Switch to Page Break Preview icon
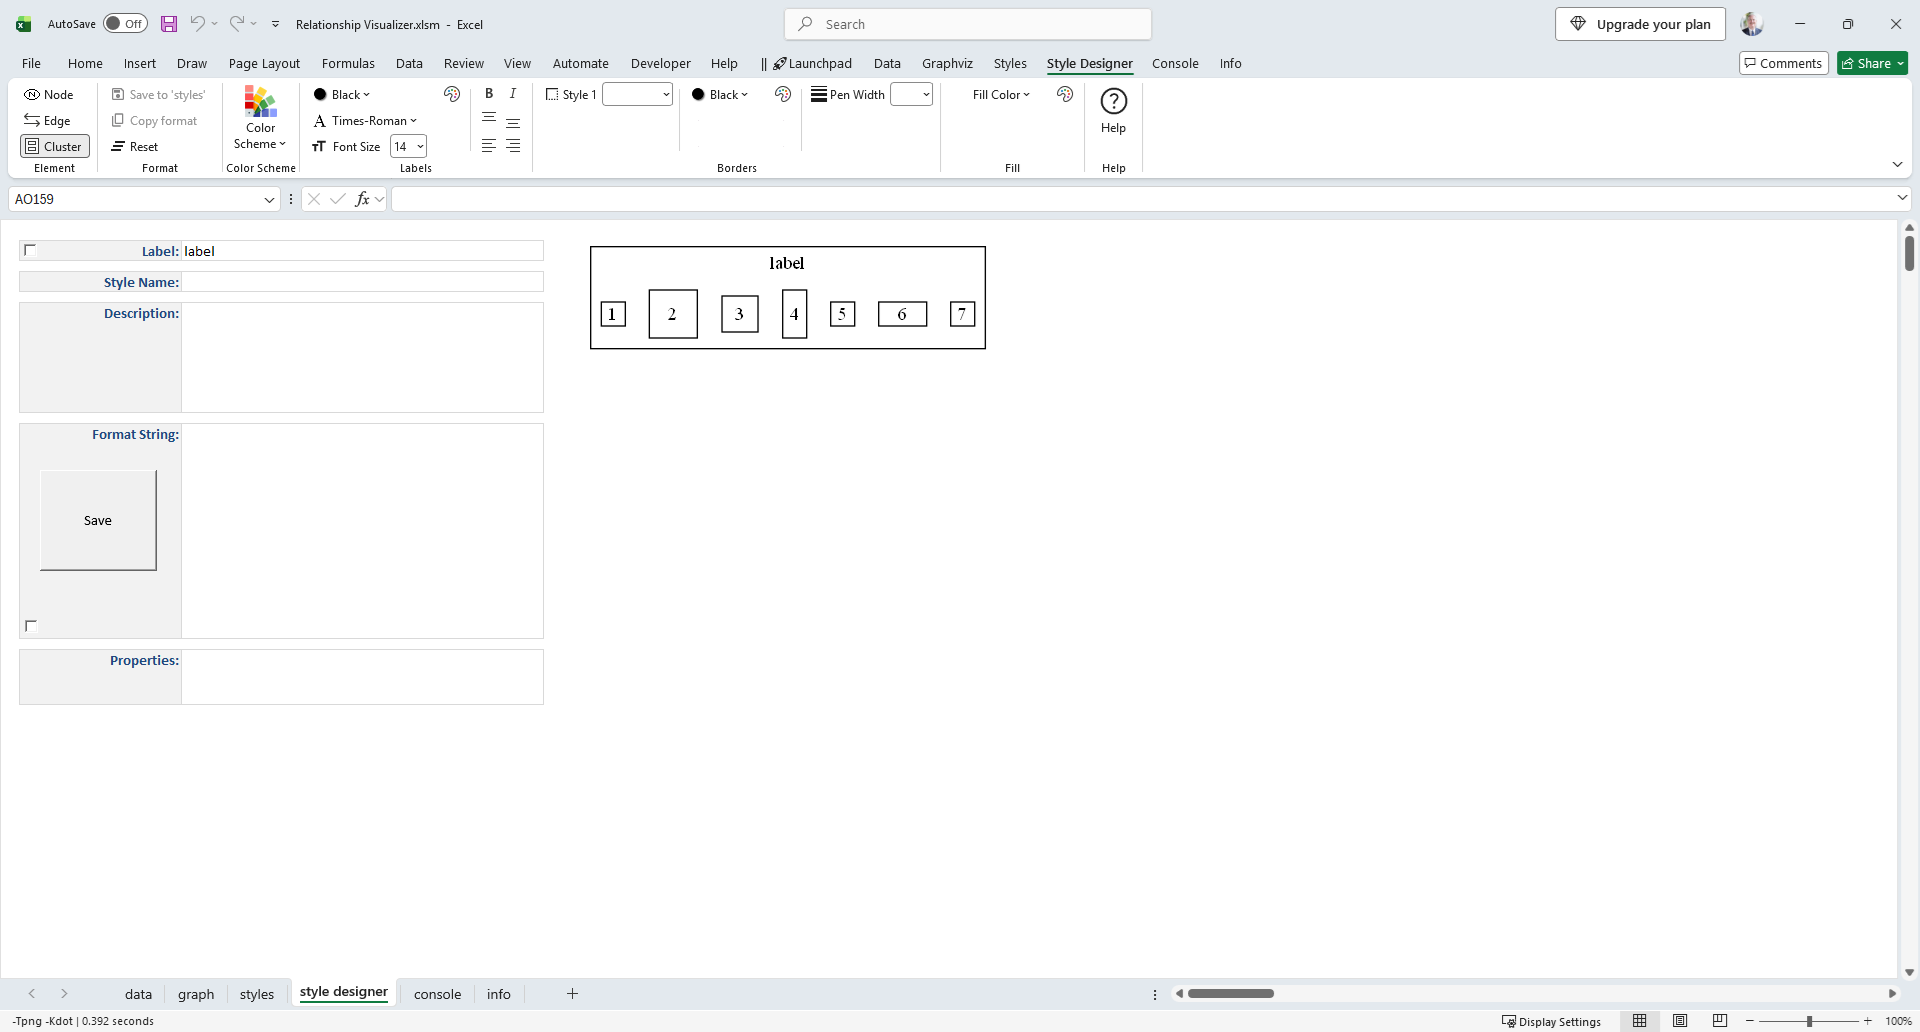1920x1032 pixels. click(1720, 1021)
